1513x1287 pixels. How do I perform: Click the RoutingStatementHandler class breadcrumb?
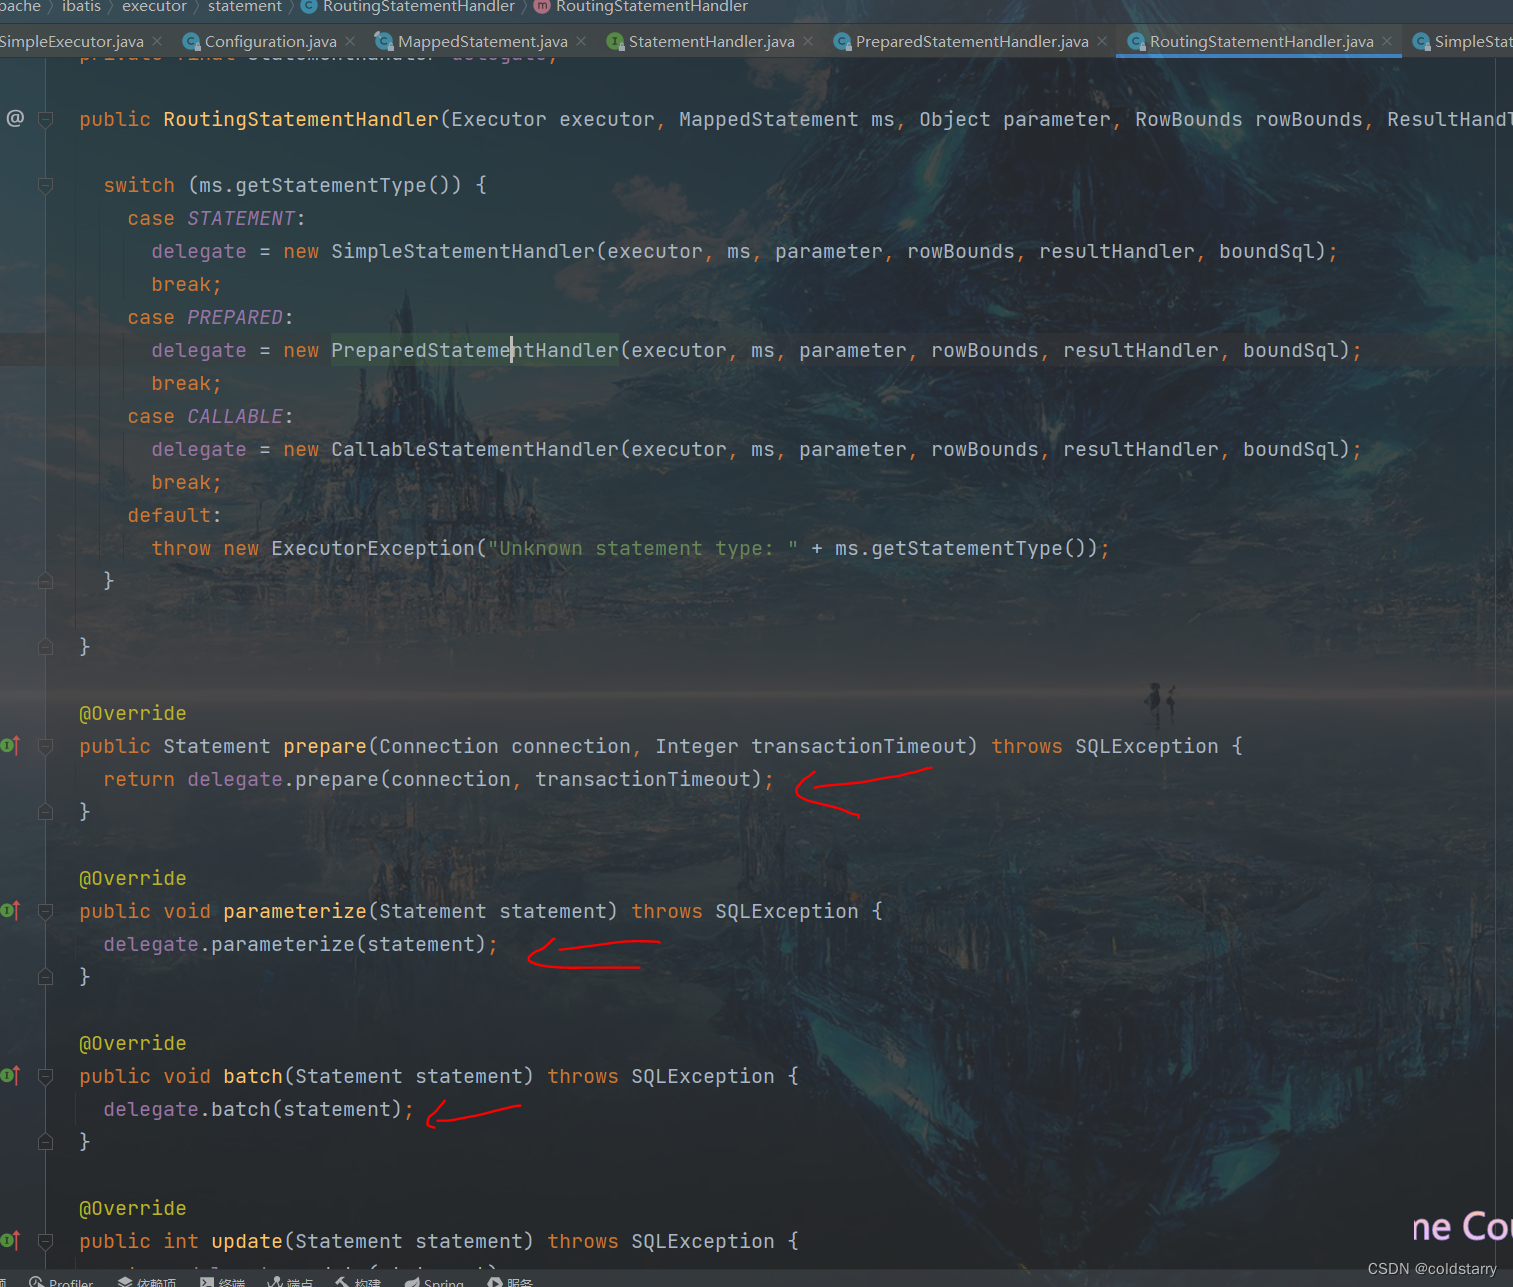[x=418, y=6]
